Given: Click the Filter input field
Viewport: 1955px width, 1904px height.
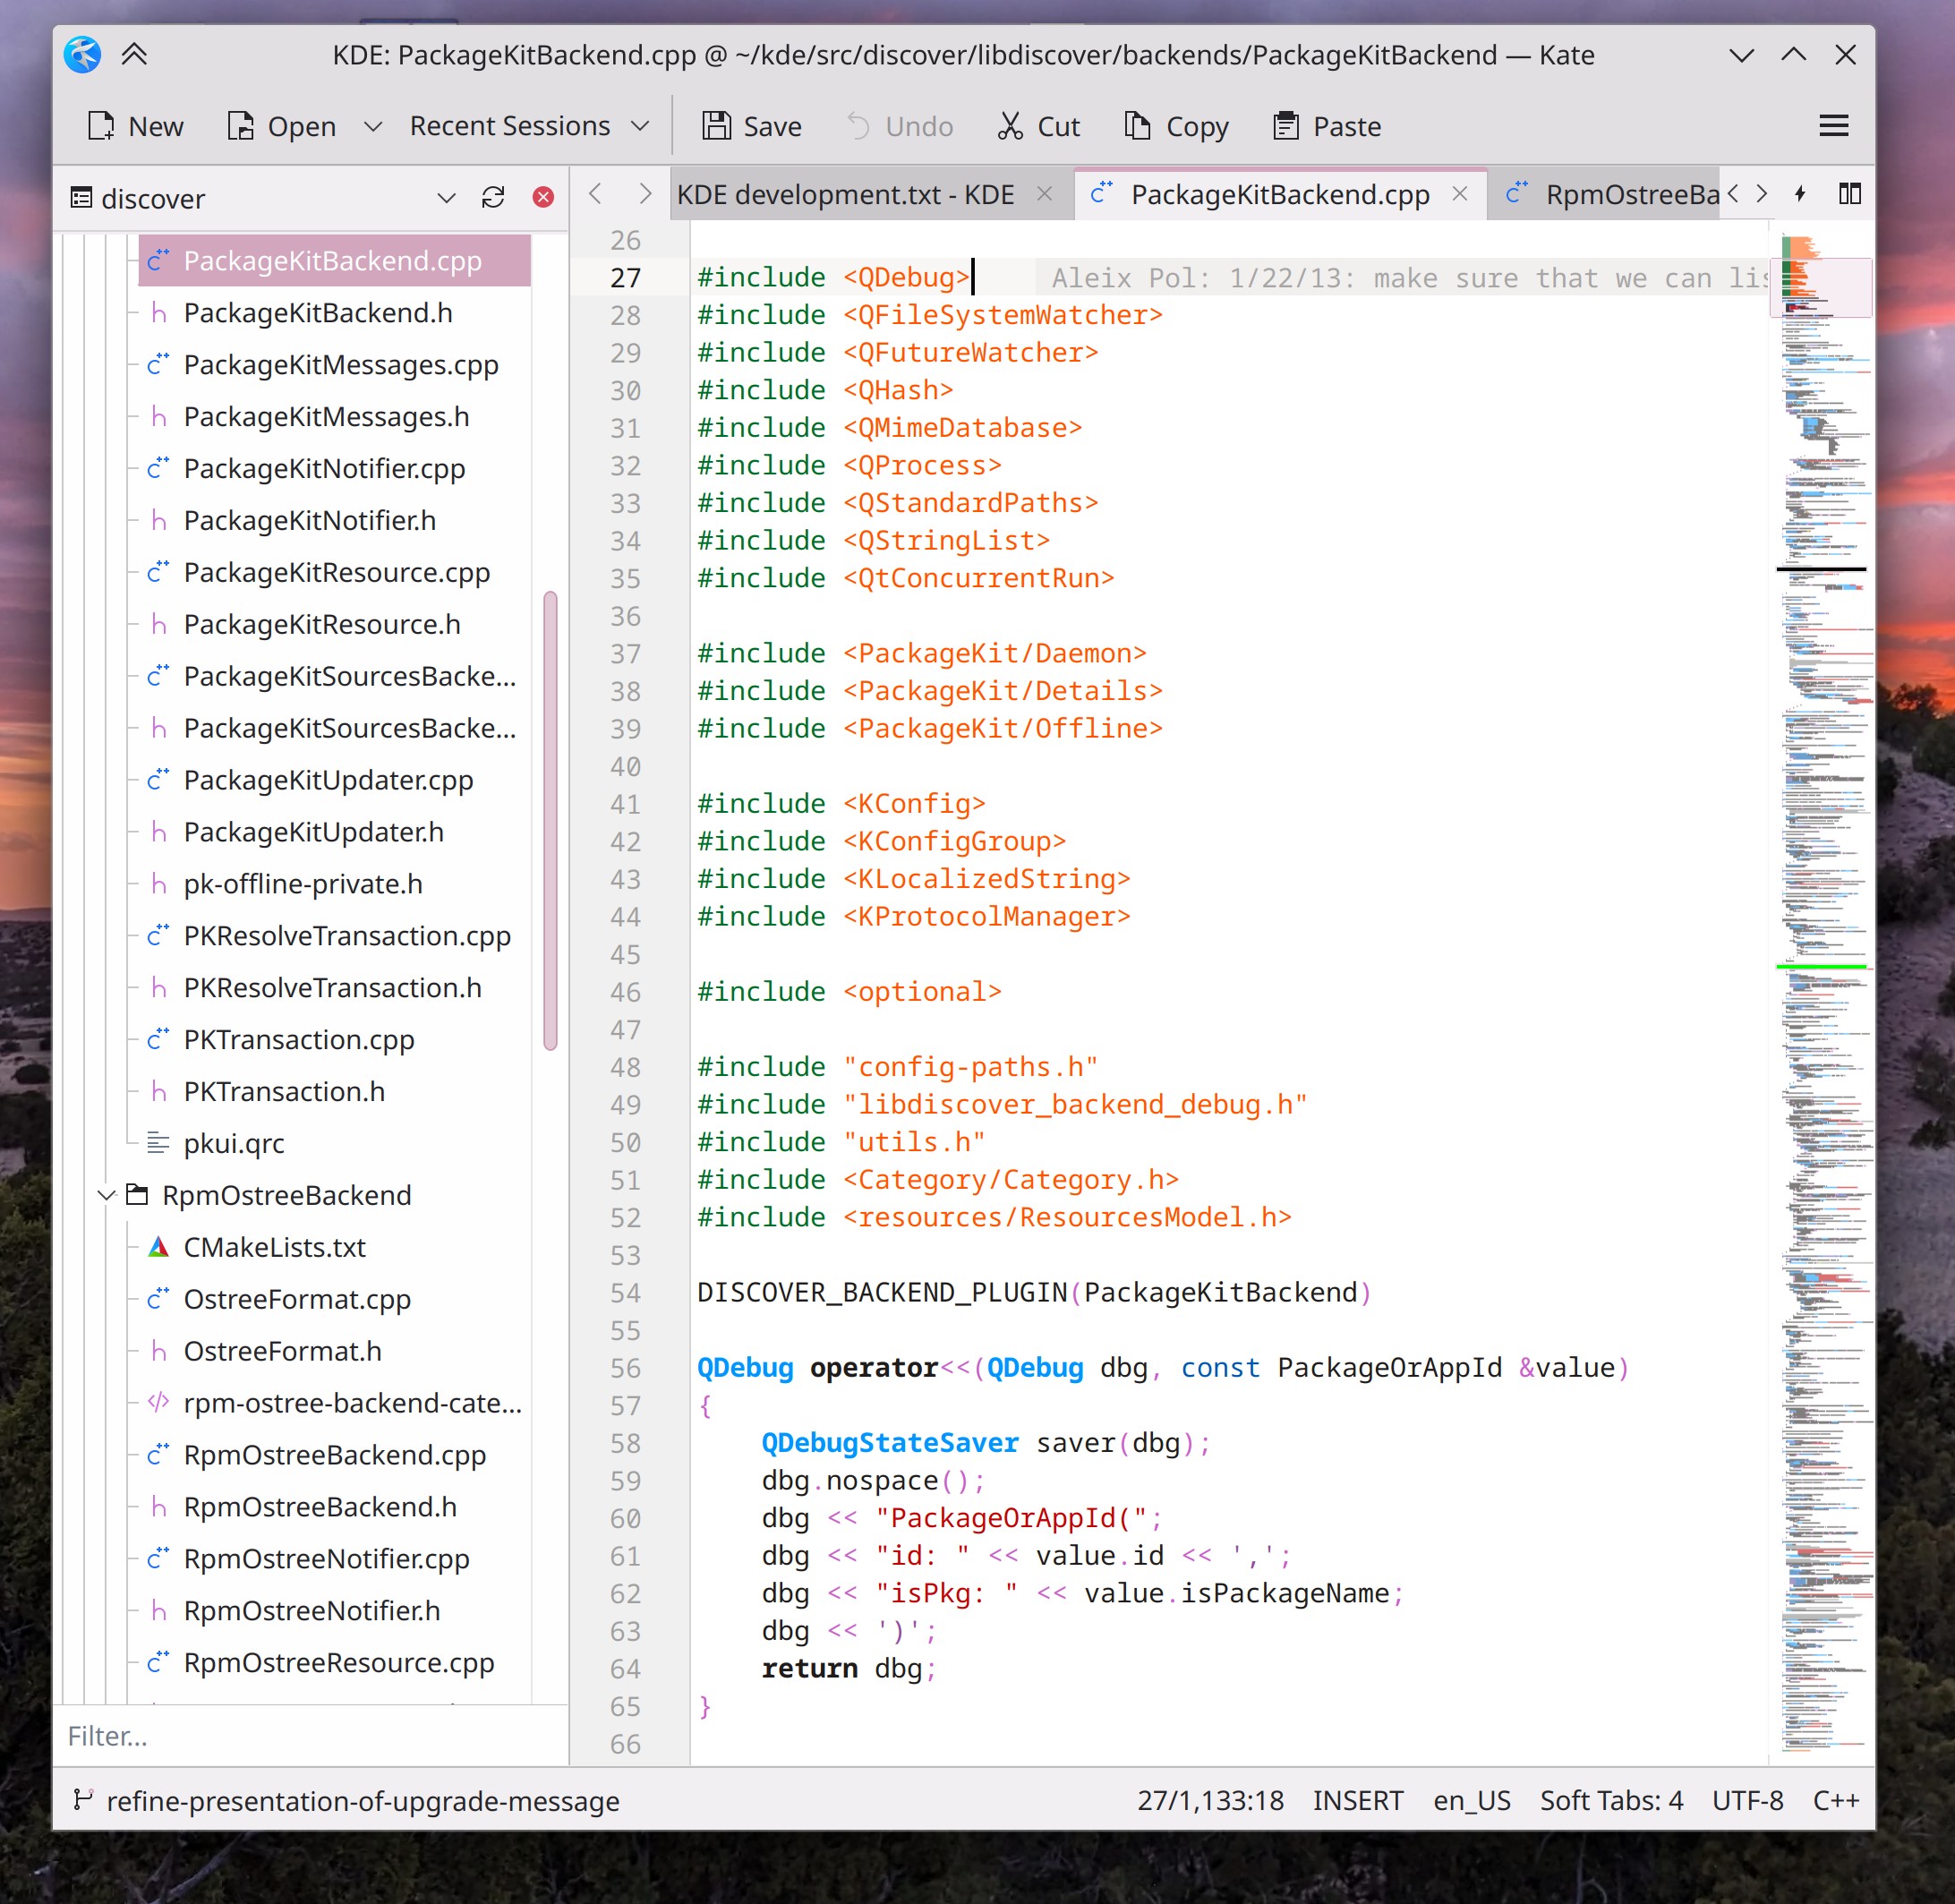Looking at the screenshot, I should (x=300, y=1736).
